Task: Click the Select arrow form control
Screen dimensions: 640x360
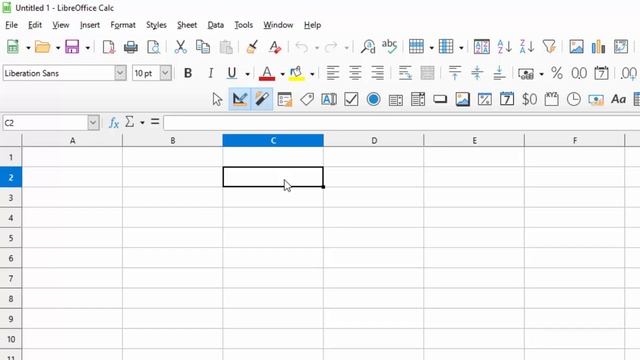Action: pos(218,100)
